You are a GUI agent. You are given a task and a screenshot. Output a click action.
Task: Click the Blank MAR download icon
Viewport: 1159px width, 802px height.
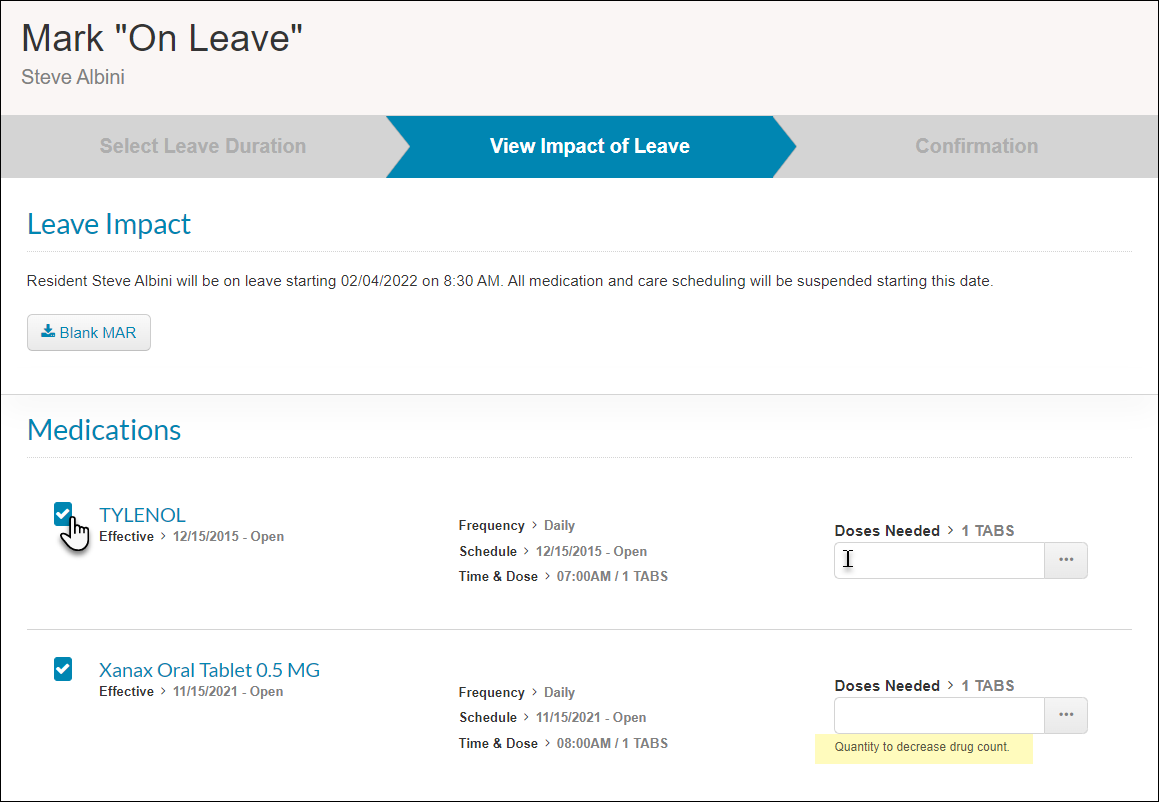48,331
